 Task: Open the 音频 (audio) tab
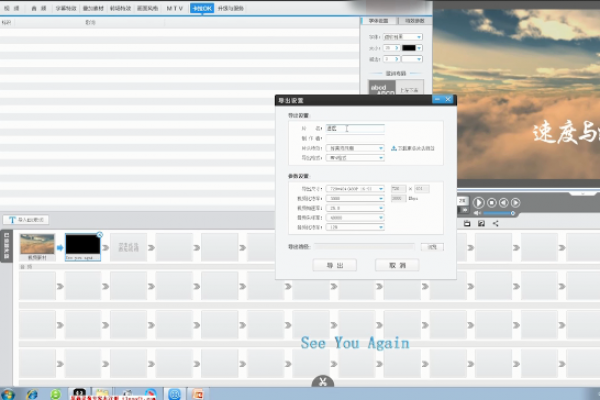coord(39,8)
